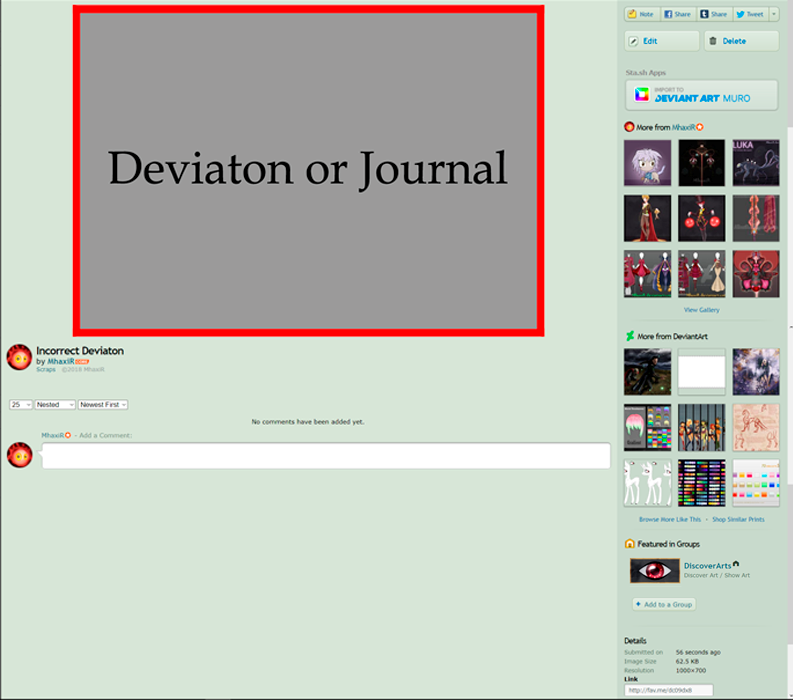
Task: Click the Deviaton or Journal image
Action: tap(309, 171)
